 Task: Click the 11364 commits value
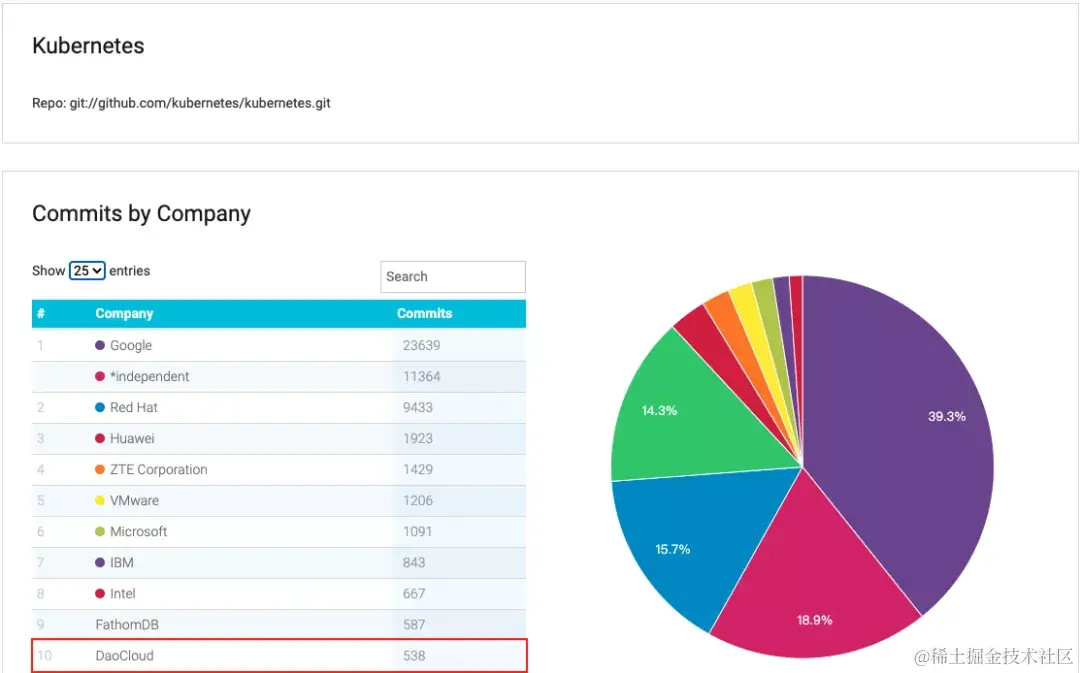point(422,376)
